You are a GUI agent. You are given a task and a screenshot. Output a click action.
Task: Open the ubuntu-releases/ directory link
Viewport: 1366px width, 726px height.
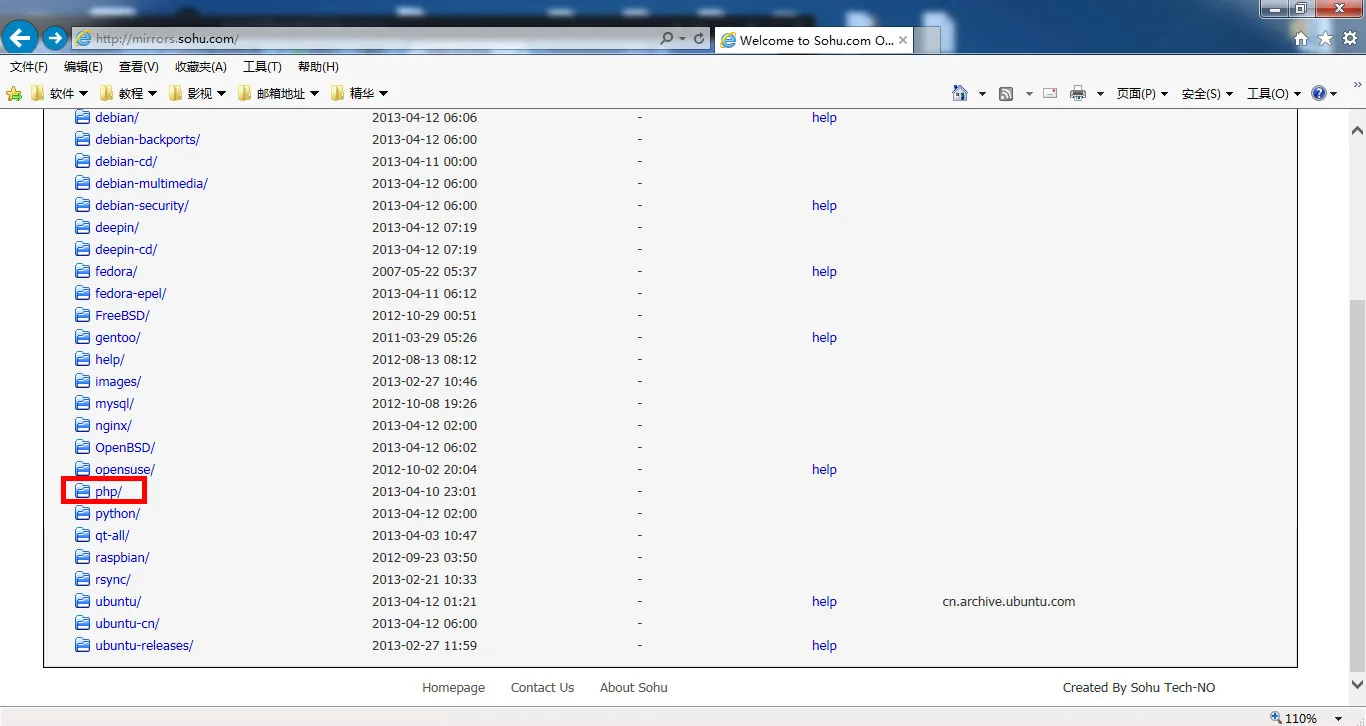[144, 645]
